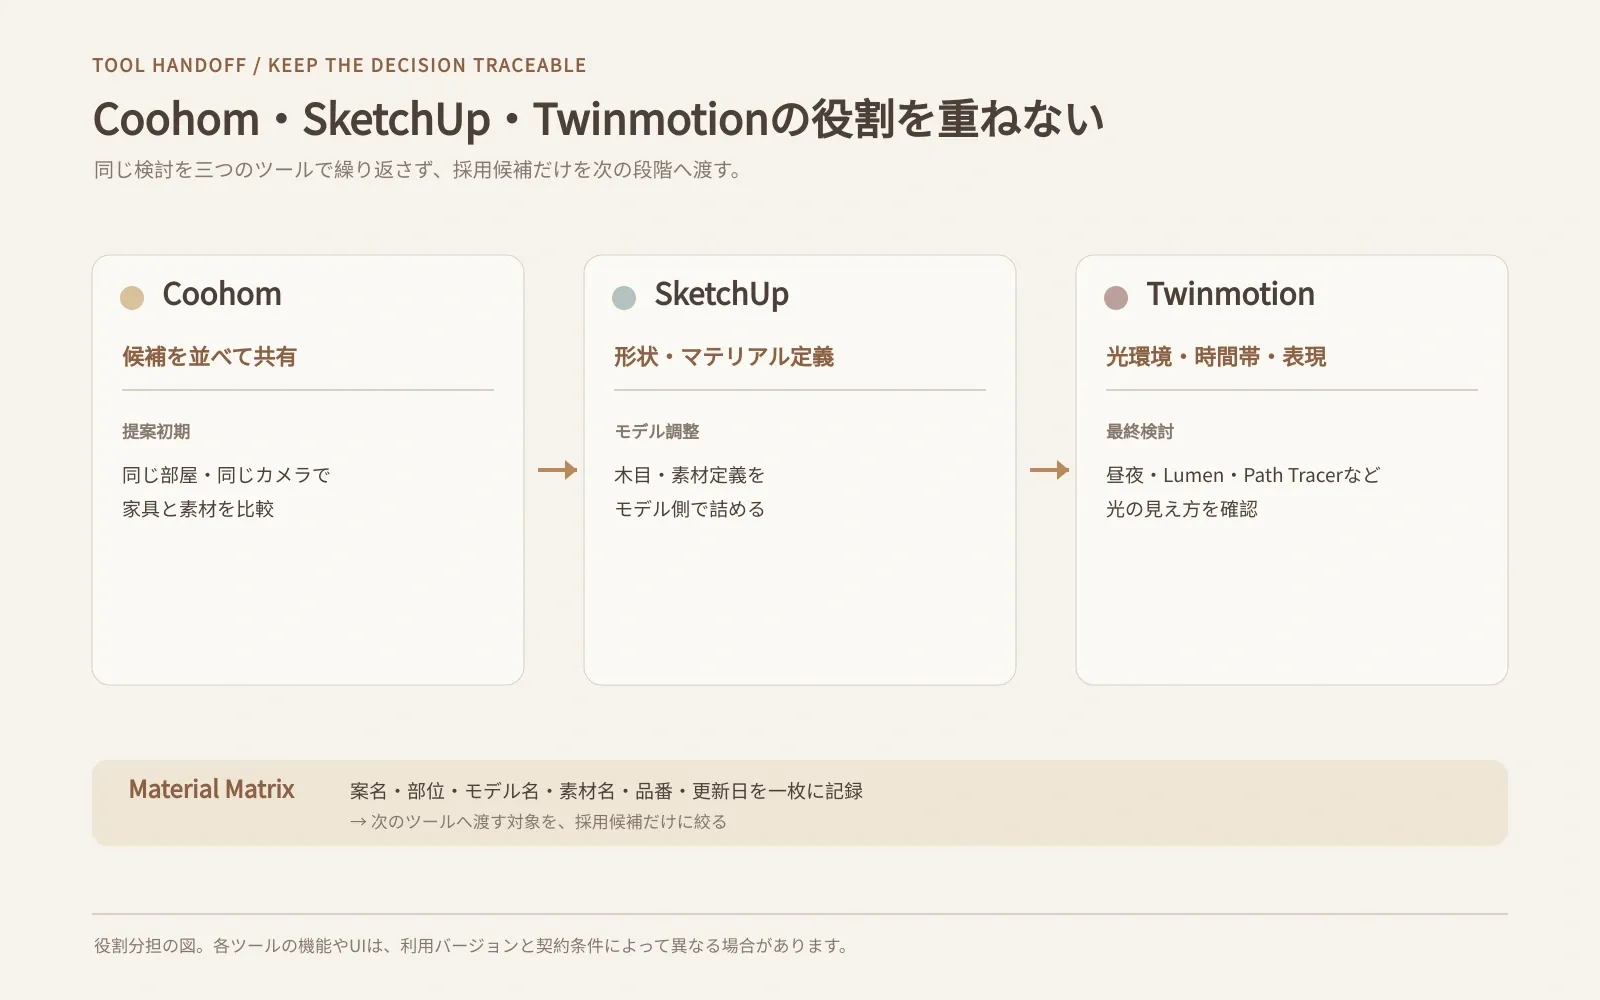This screenshot has height=1000, width=1600.
Task: Click the 最終検討 label
Action: 1140,432
